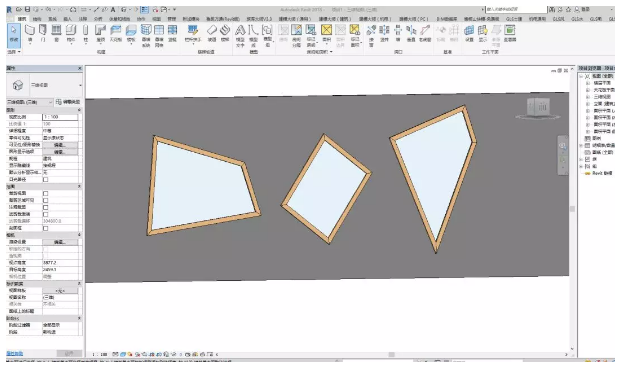Viewport: 622px width, 368px height.
Task: Select the Model Text tool
Action: [240, 35]
